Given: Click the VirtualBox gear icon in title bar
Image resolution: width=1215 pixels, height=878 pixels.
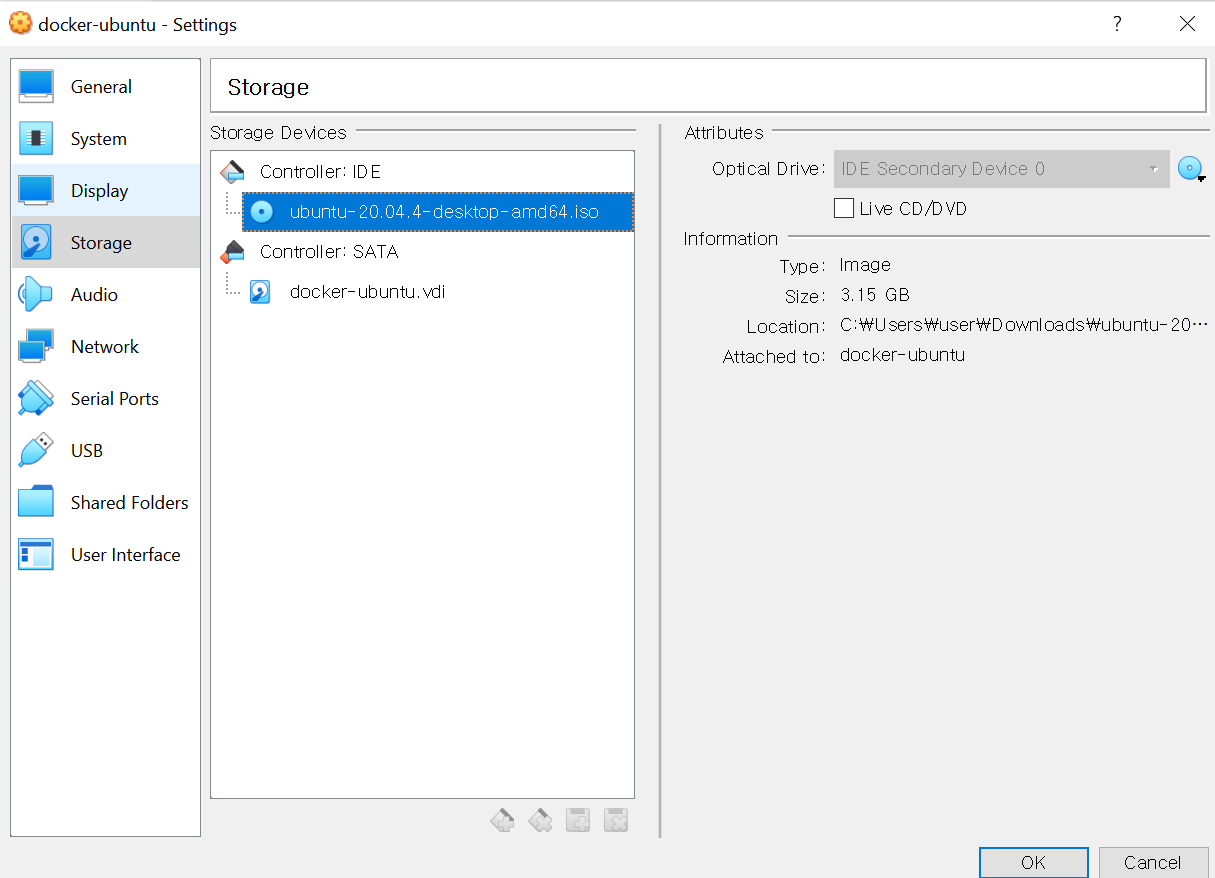Looking at the screenshot, I should pyautogui.click(x=20, y=23).
